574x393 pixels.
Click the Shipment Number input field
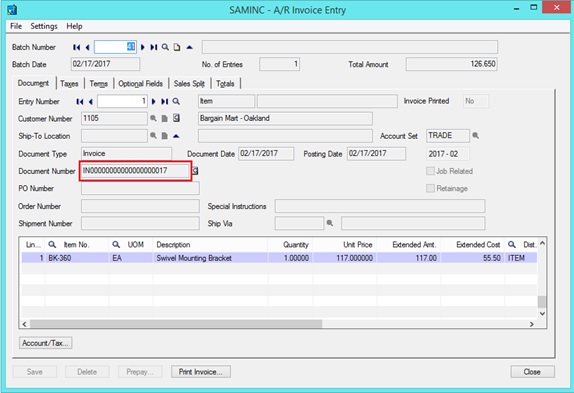tap(140, 223)
